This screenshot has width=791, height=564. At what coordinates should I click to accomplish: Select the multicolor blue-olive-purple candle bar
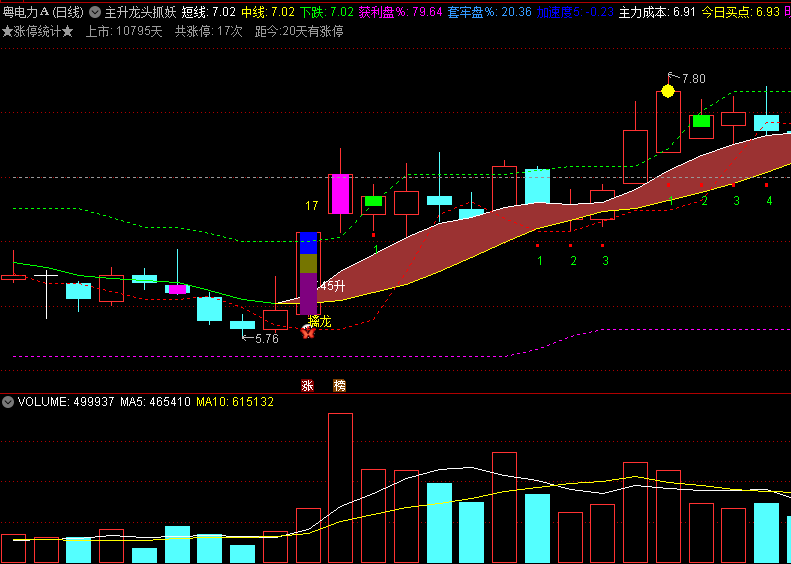[308, 273]
